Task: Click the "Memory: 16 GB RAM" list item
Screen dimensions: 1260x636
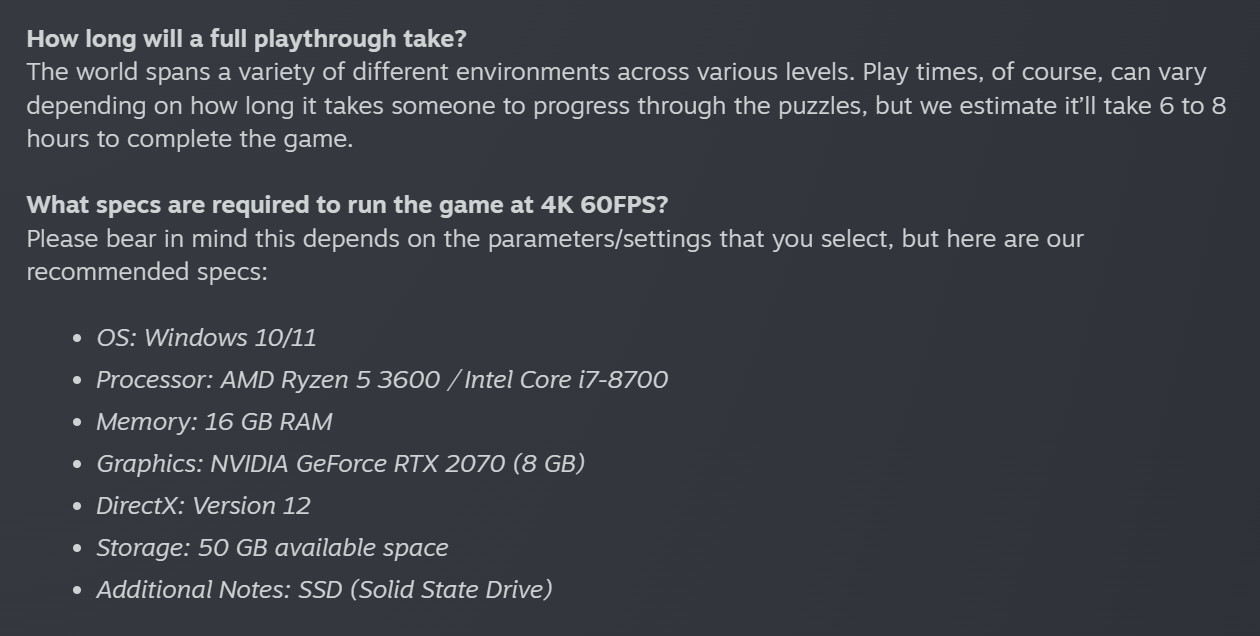Action: point(214,422)
